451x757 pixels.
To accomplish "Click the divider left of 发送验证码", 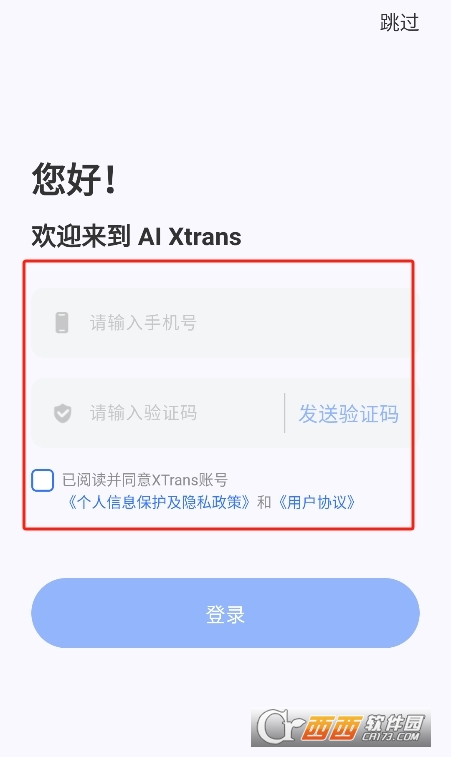I will pos(284,413).
